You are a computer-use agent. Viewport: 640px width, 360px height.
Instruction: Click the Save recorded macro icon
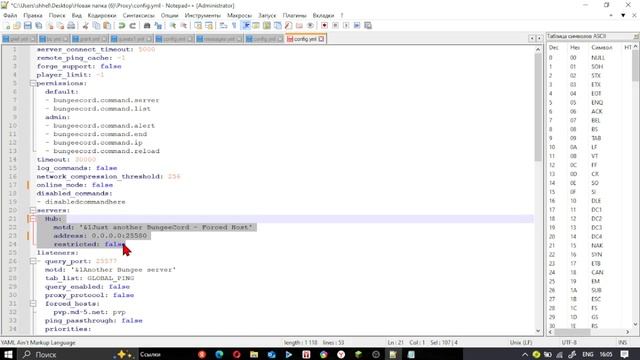368,26
